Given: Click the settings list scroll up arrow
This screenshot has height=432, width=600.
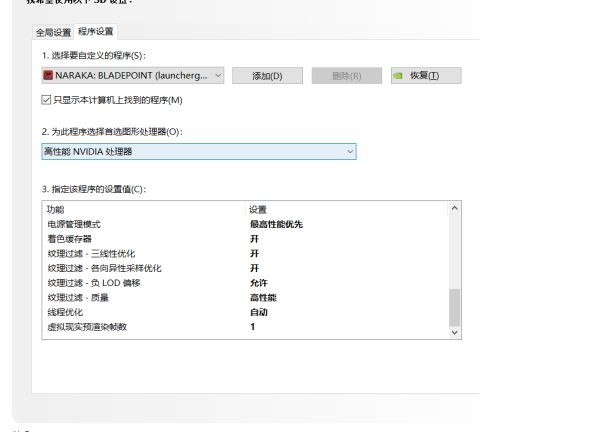Looking at the screenshot, I should click(x=455, y=208).
